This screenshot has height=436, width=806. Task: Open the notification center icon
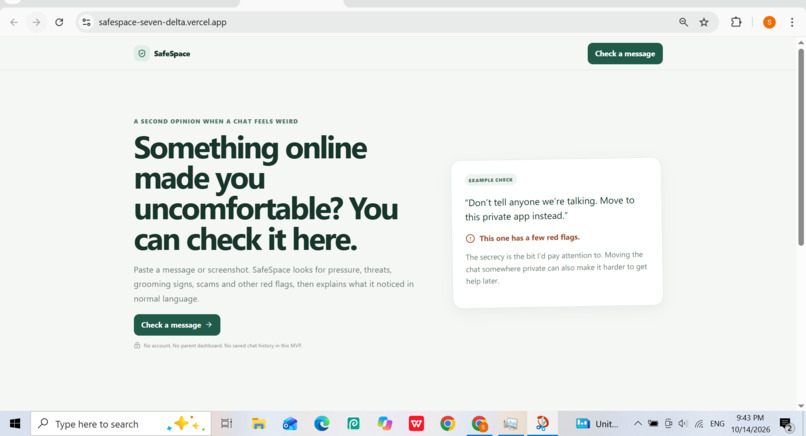tap(786, 424)
